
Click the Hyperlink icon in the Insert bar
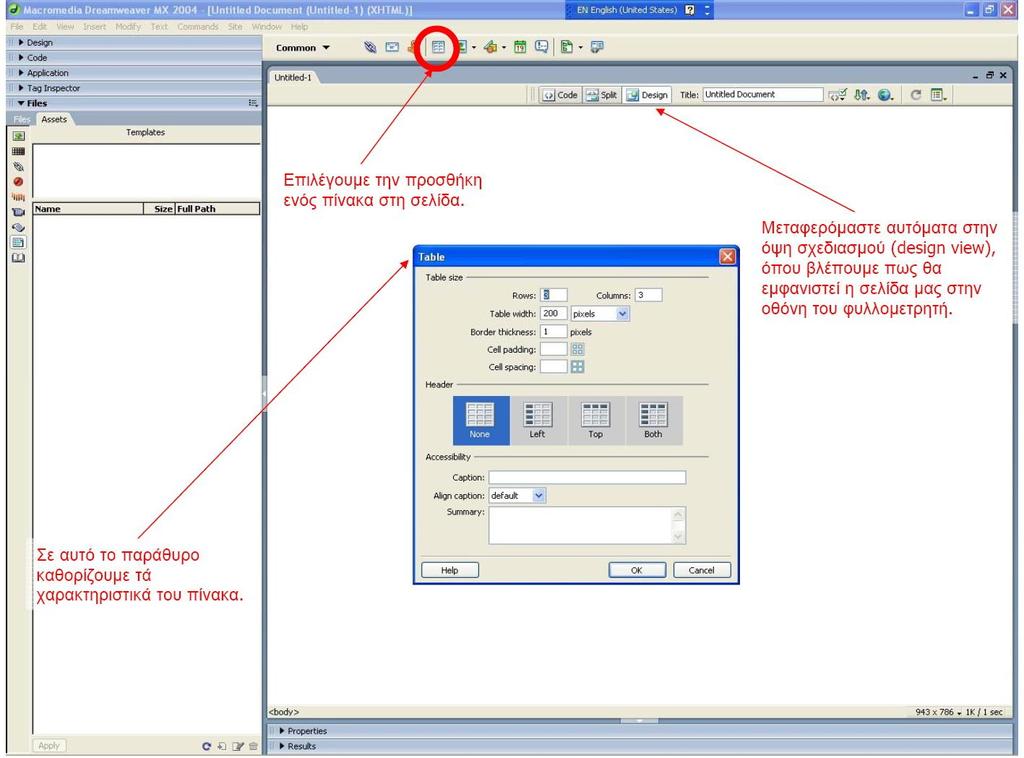370,47
